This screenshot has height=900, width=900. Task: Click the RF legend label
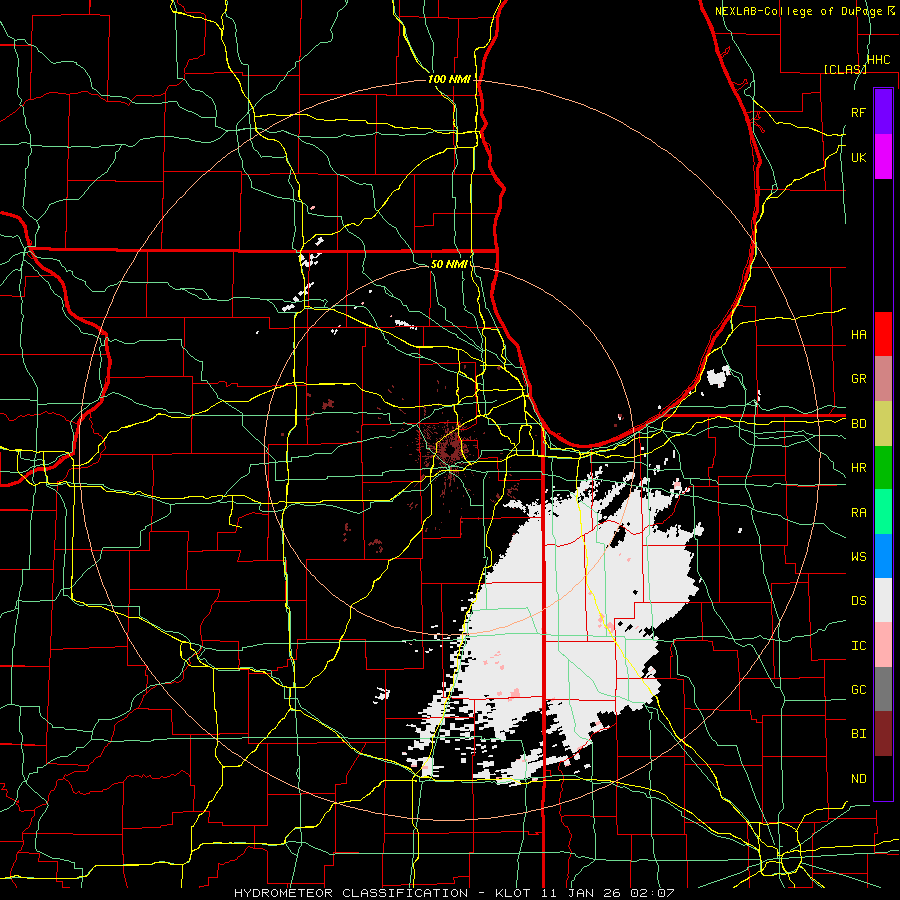[858, 112]
